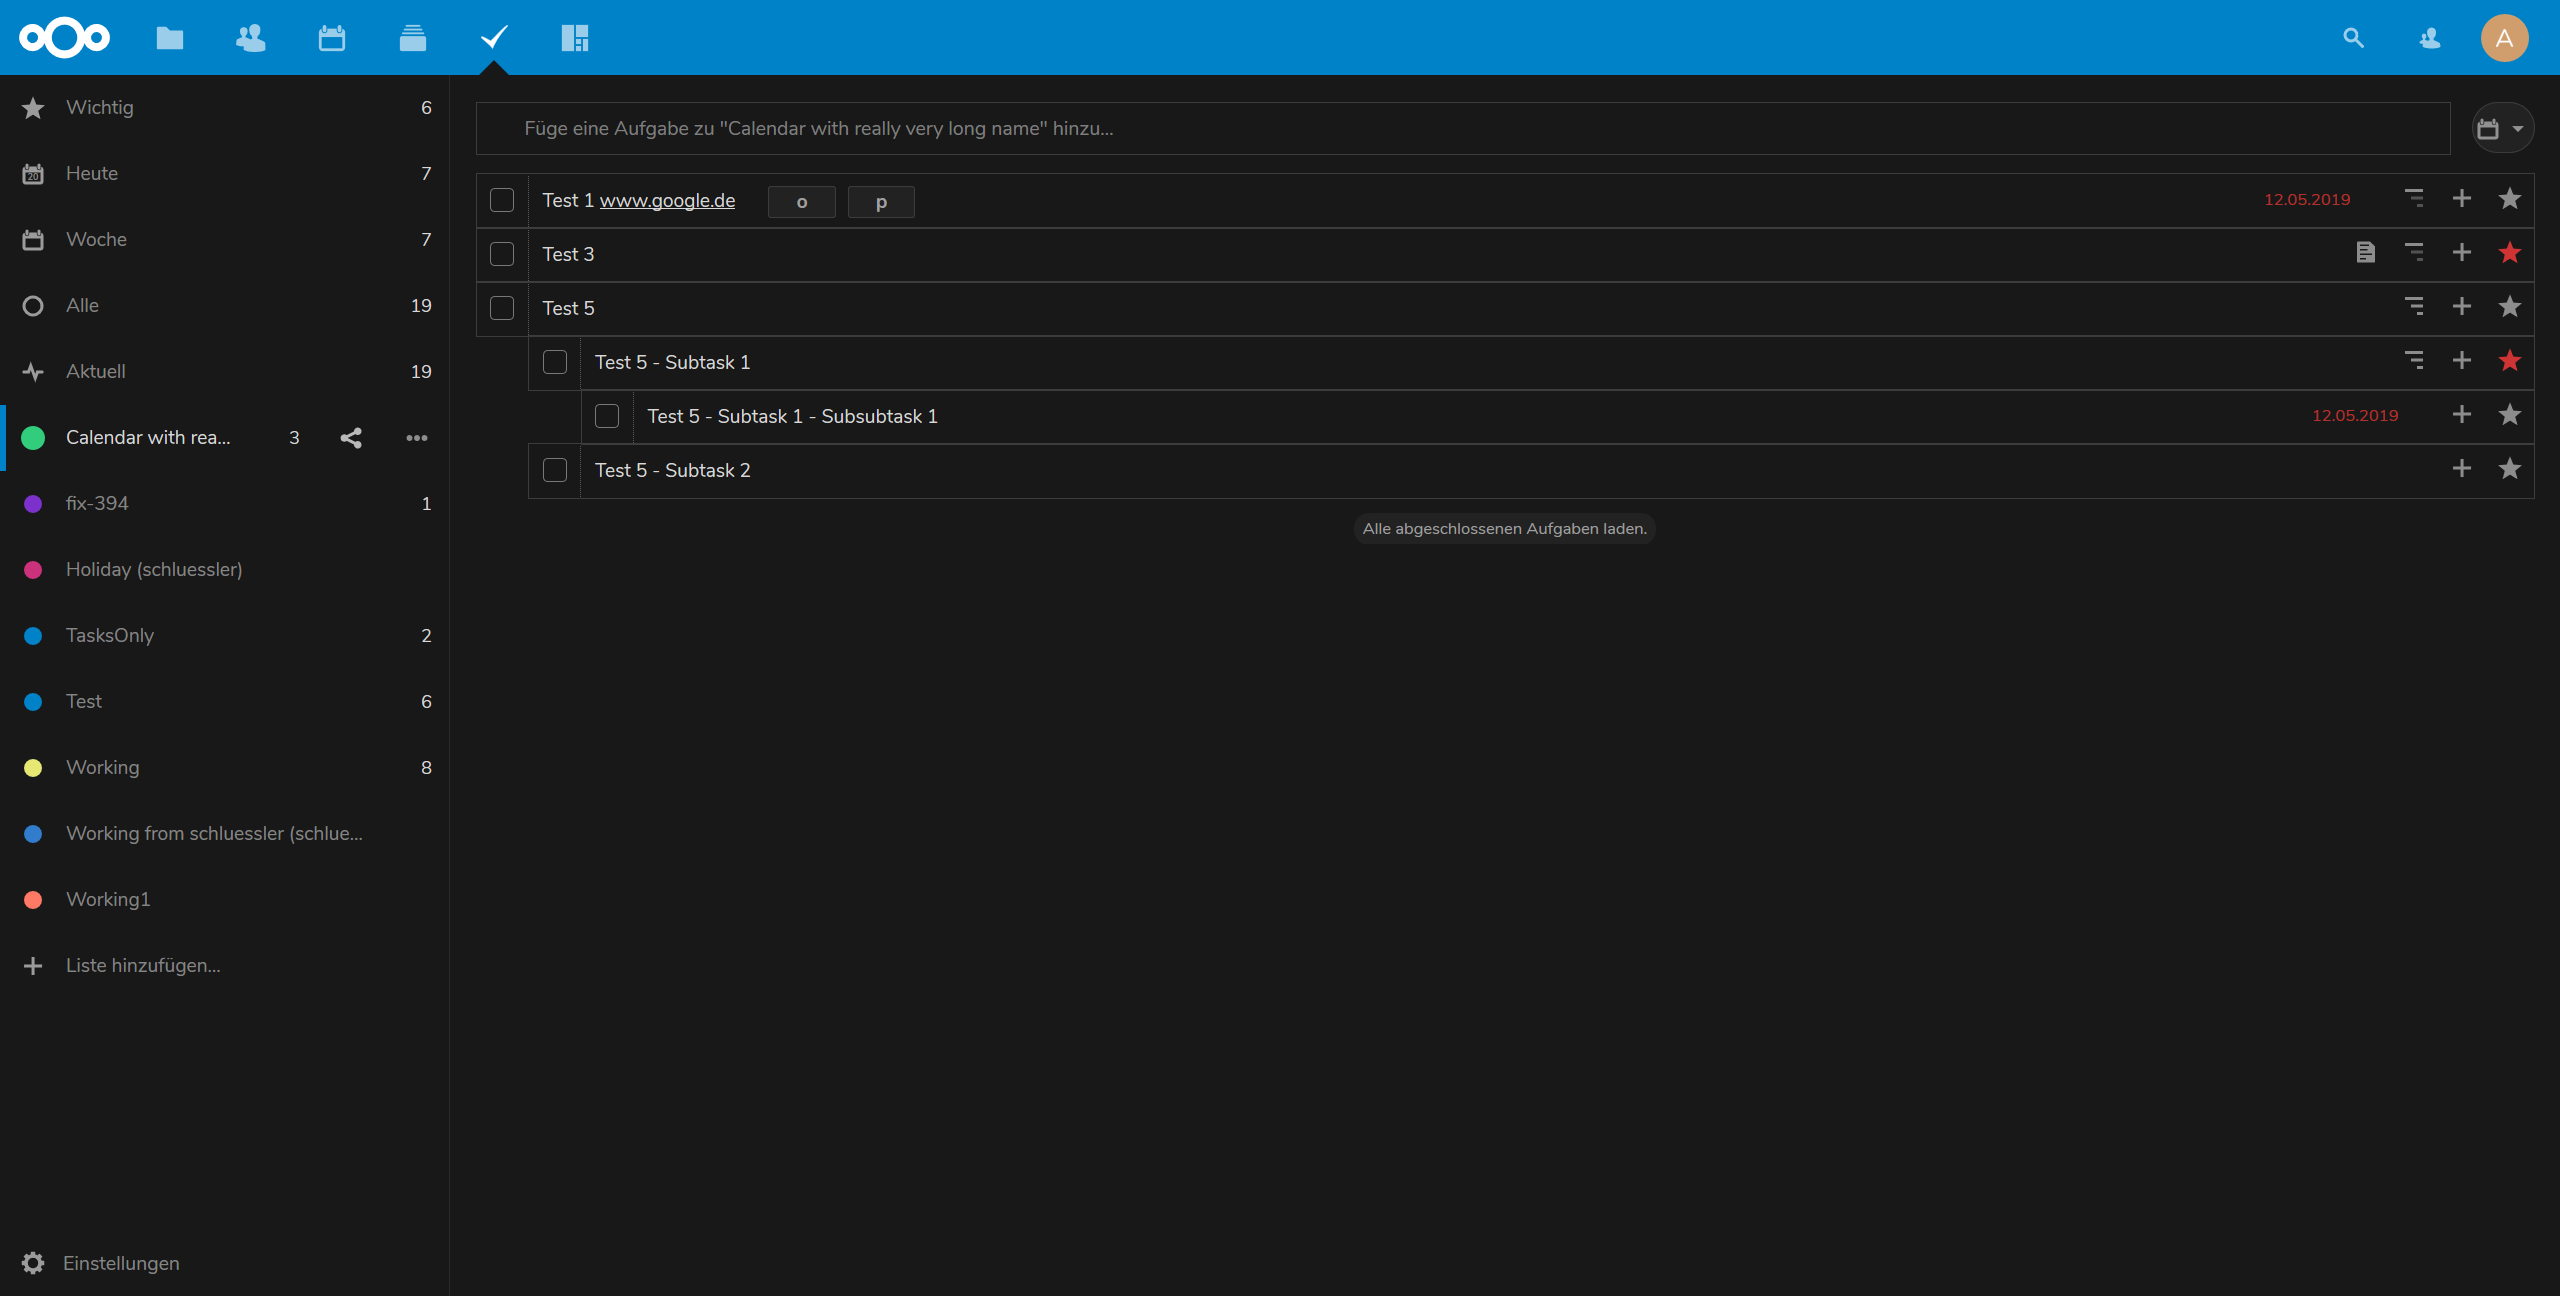
Task: Open more options for Calendar list
Action: [417, 438]
